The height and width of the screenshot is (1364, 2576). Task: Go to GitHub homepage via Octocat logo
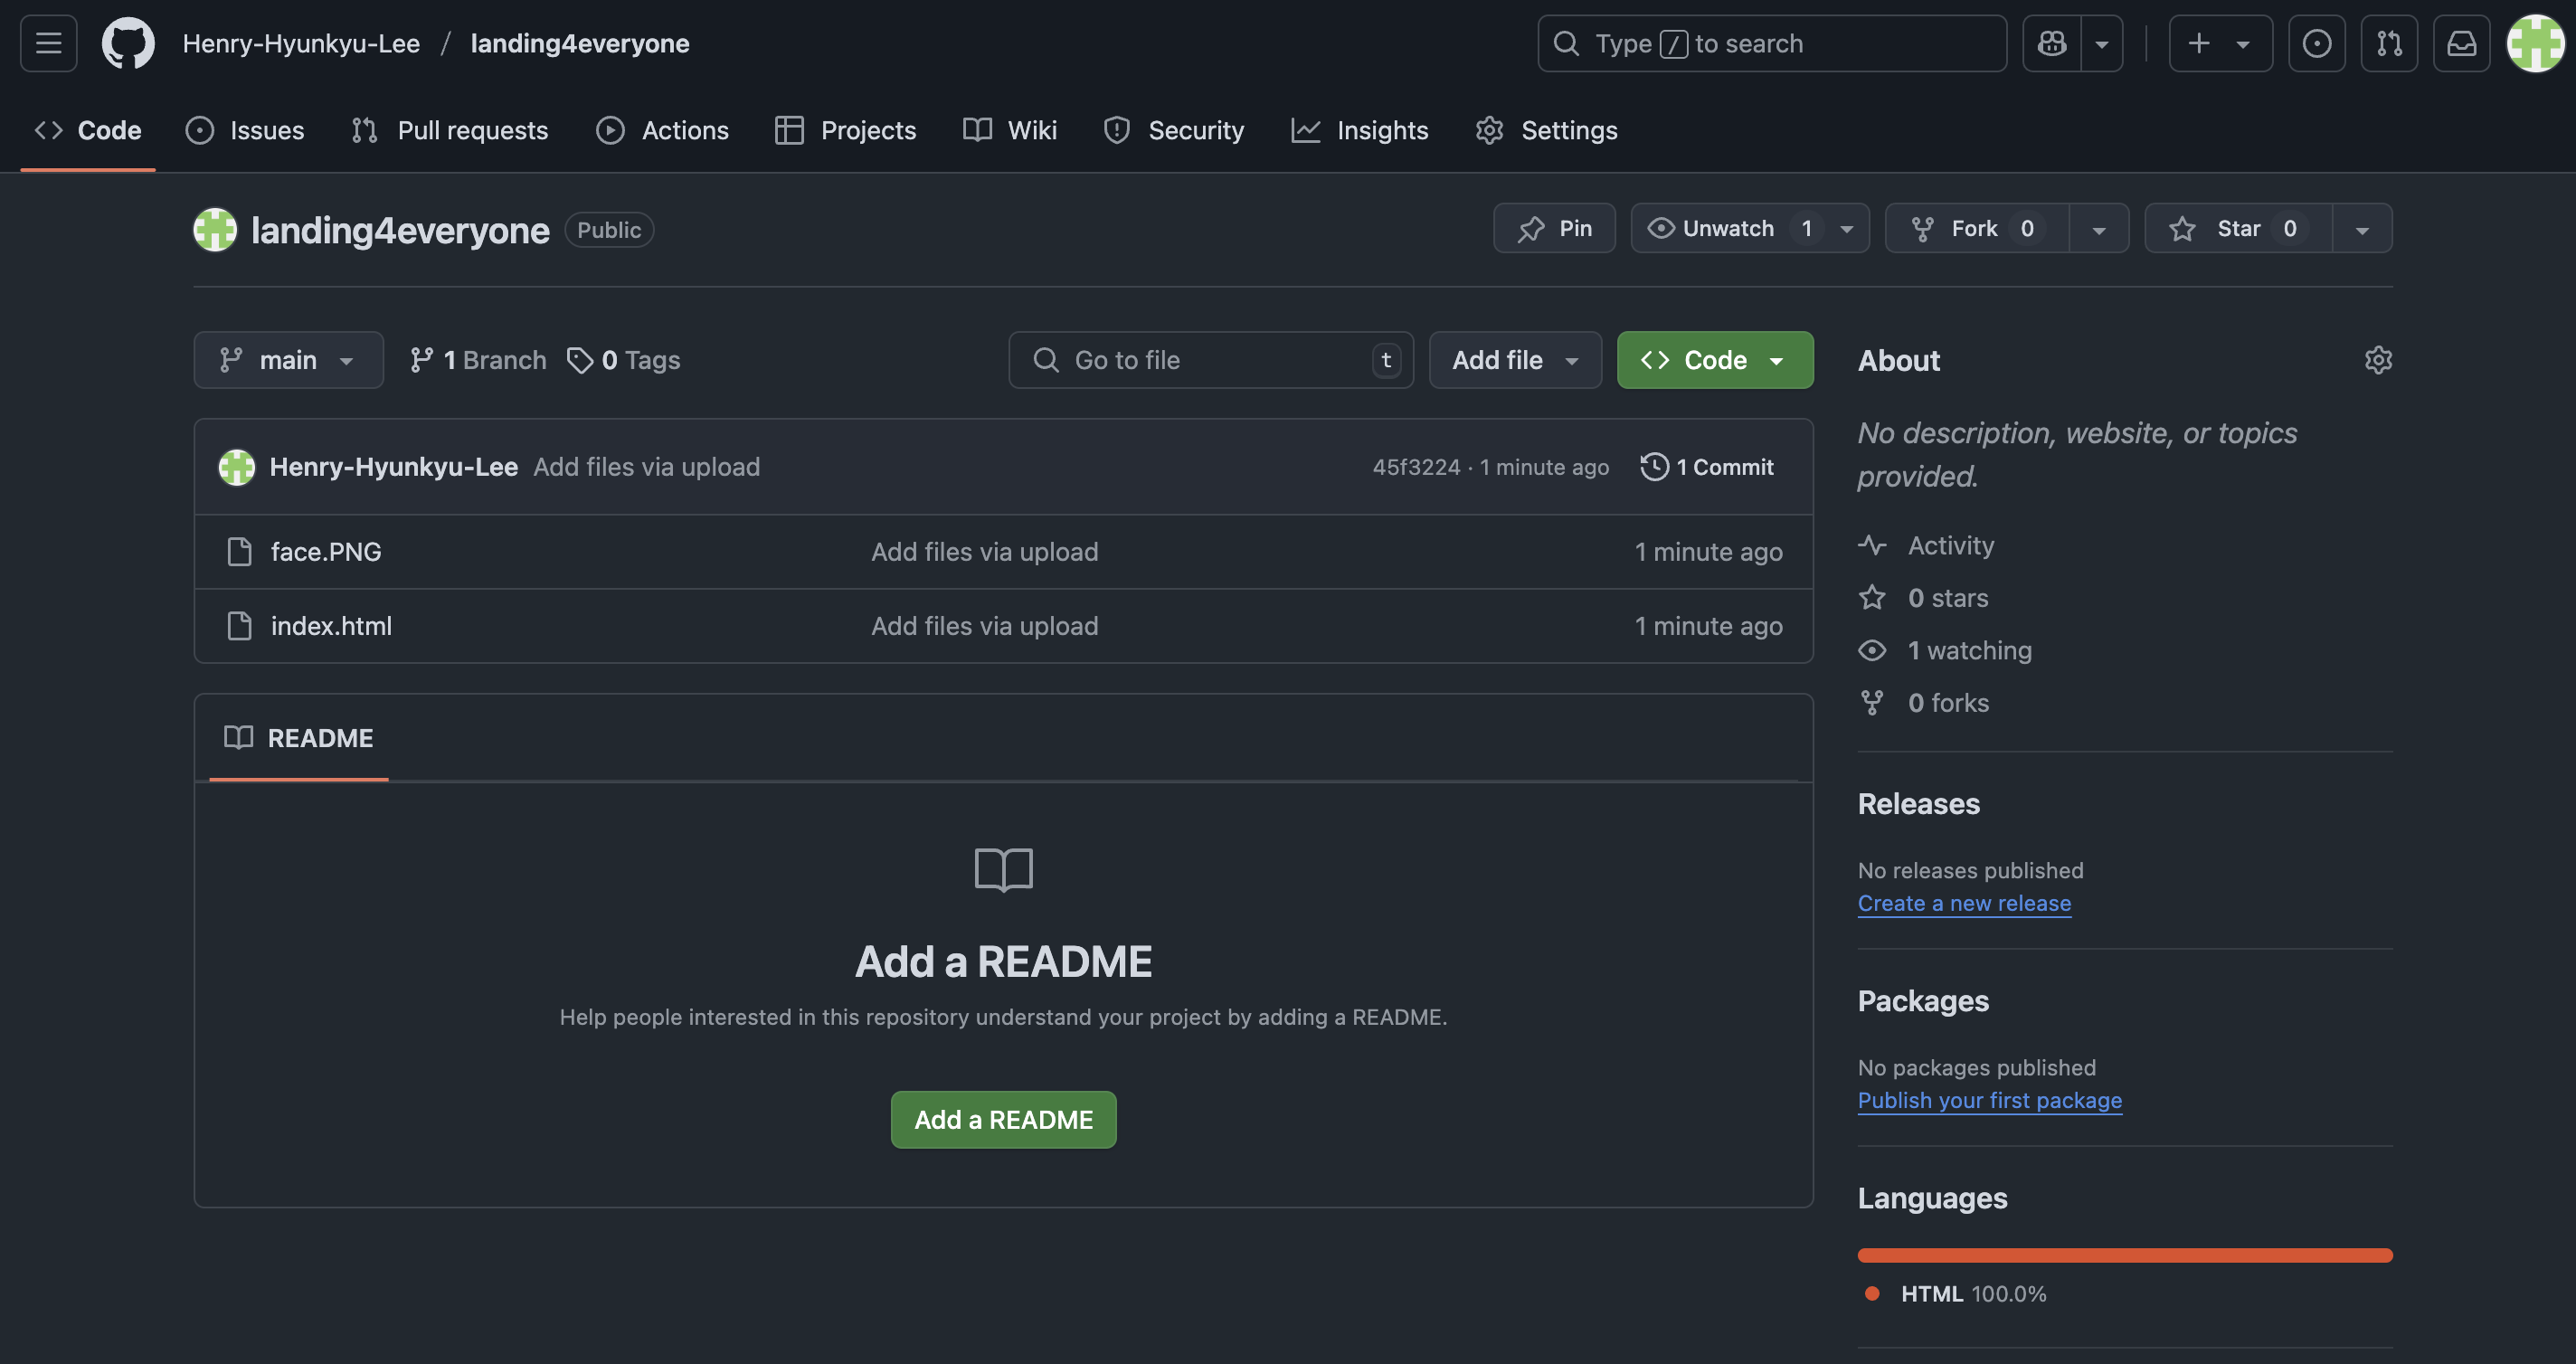click(128, 43)
